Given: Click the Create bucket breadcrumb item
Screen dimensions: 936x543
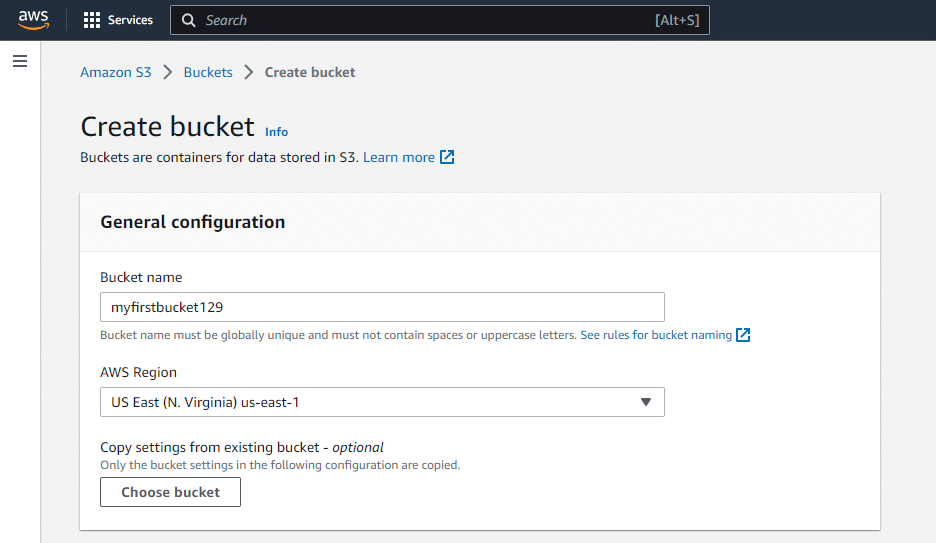Looking at the screenshot, I should [x=310, y=72].
